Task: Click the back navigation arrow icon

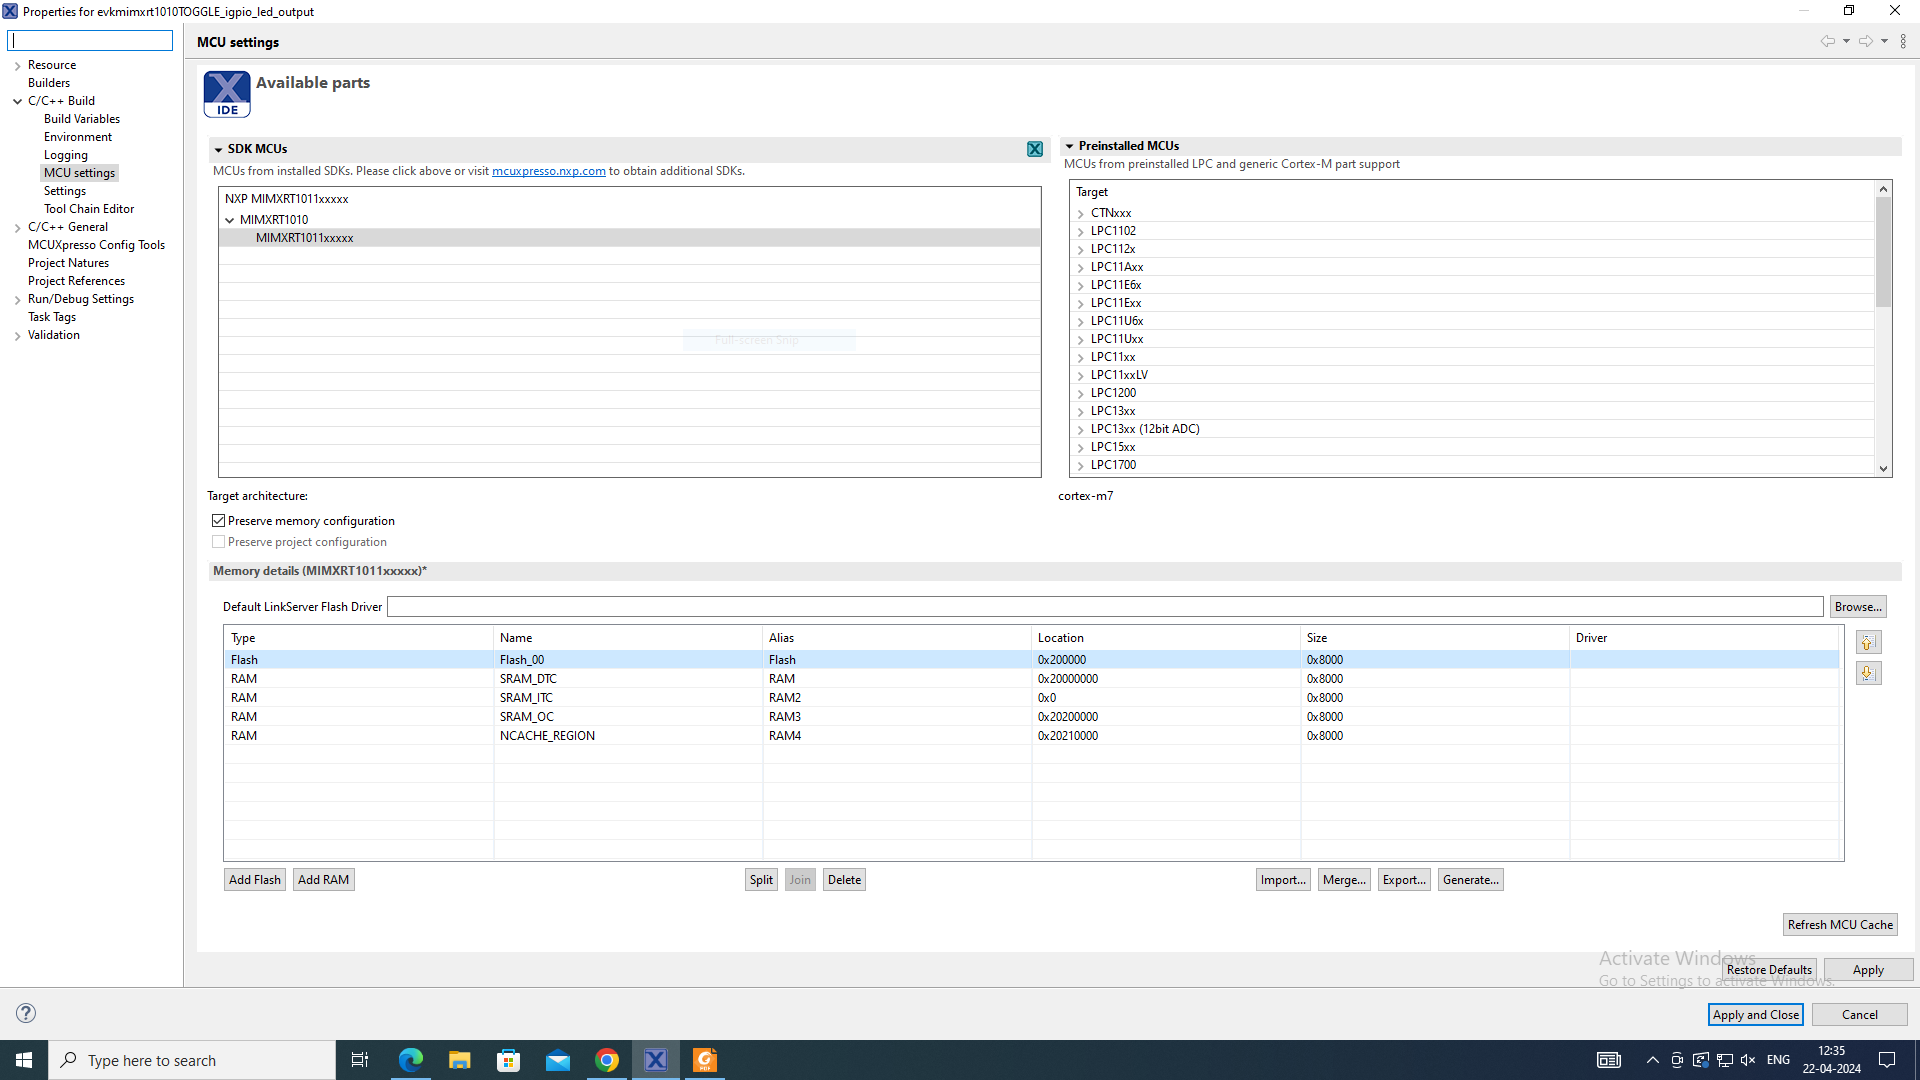Action: coord(1827,41)
